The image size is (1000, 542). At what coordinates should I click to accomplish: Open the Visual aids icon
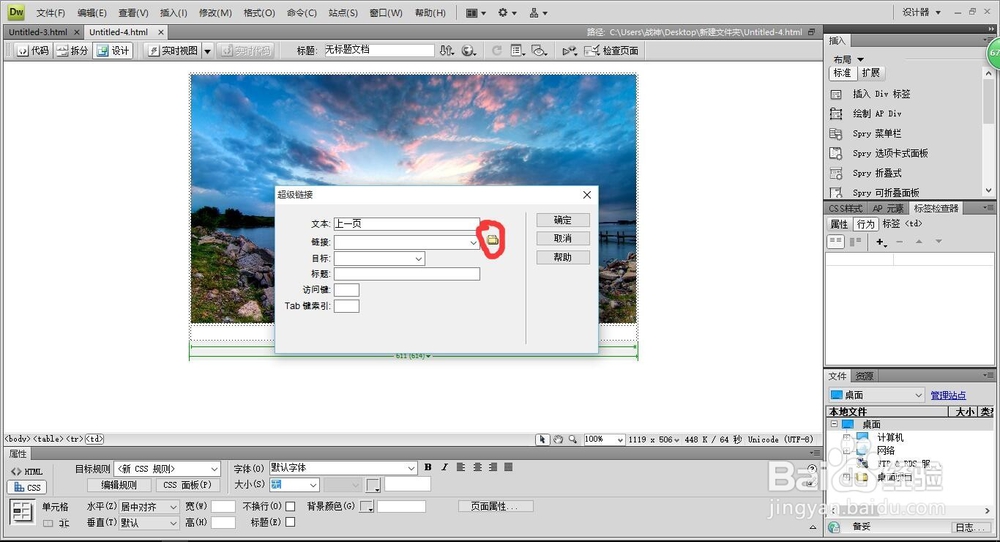tap(540, 50)
